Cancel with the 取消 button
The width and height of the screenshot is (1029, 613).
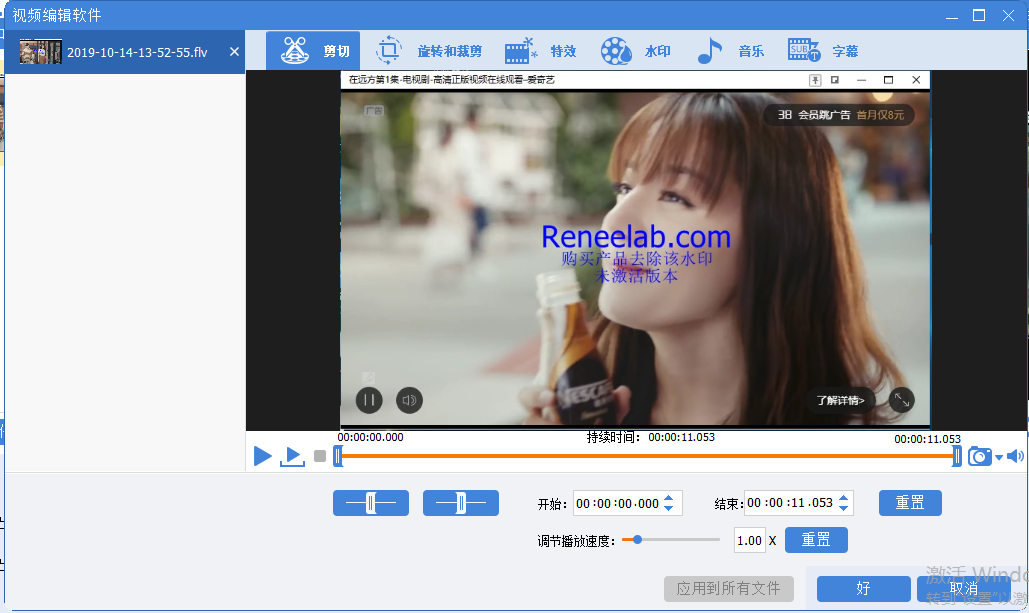963,589
